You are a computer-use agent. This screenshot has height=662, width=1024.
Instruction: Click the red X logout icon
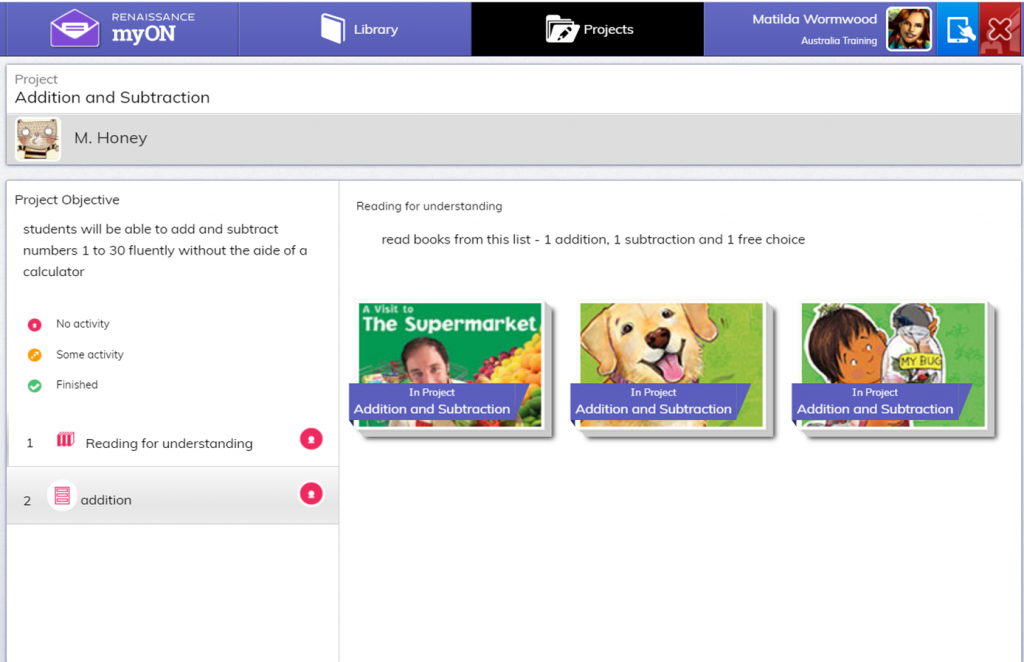(x=1000, y=29)
